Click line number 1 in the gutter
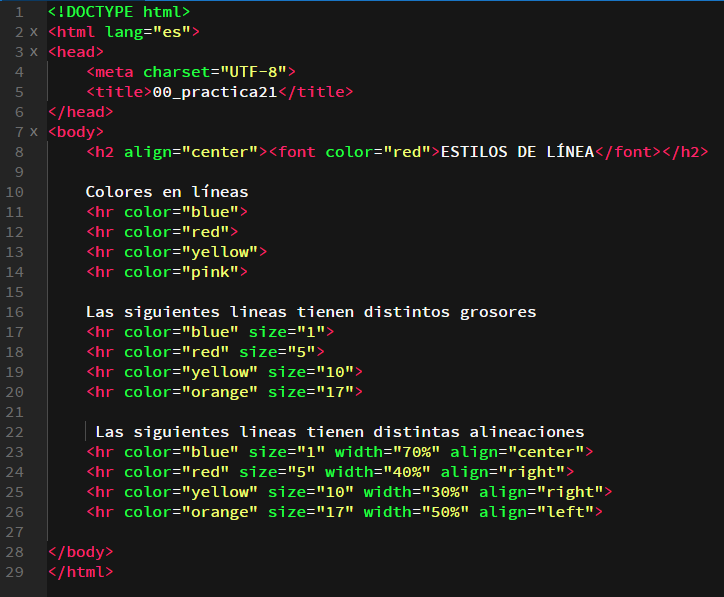 pos(19,12)
